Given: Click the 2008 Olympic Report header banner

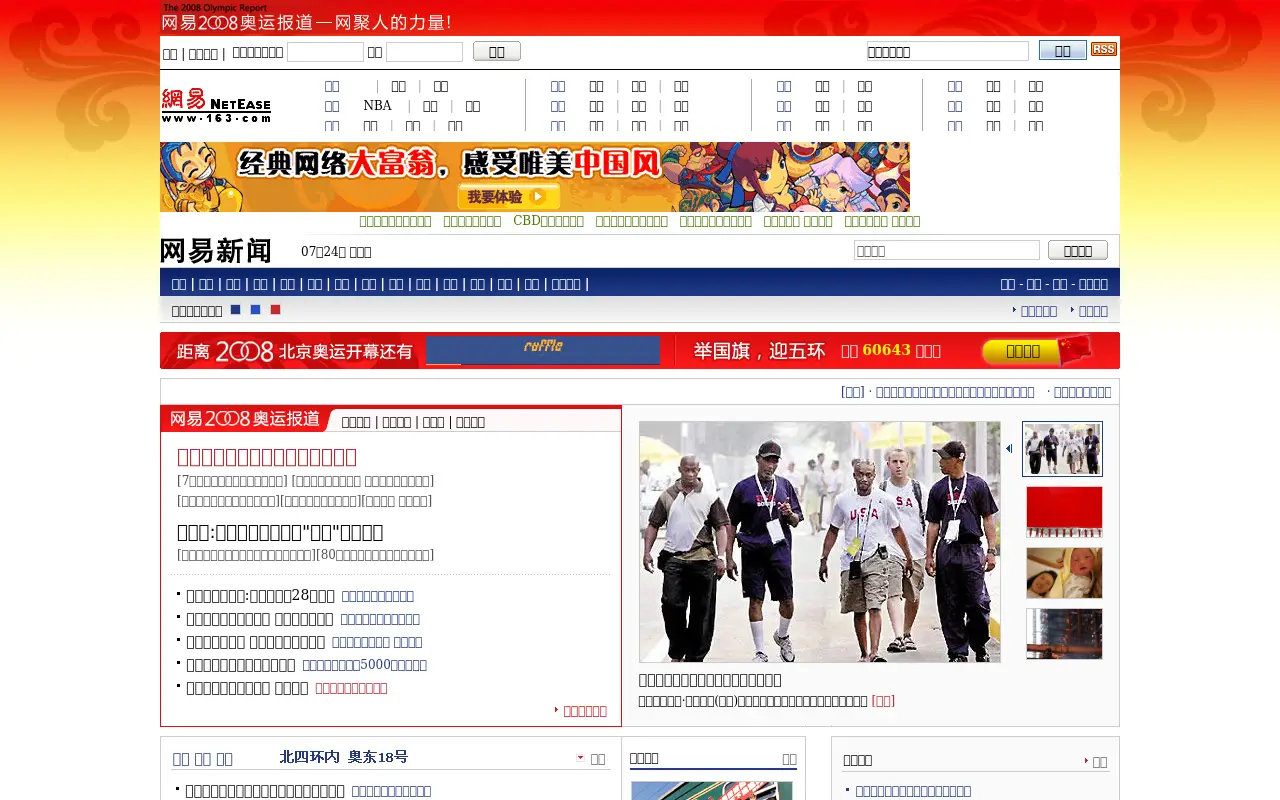Looking at the screenshot, I should (x=308, y=17).
